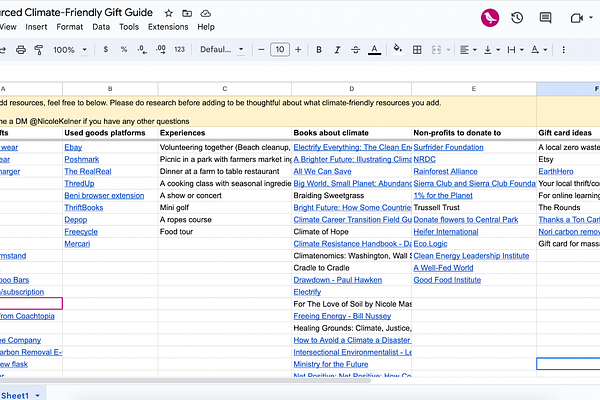This screenshot has width=600, height=400.
Task: Open the Data menu
Action: click(101, 27)
